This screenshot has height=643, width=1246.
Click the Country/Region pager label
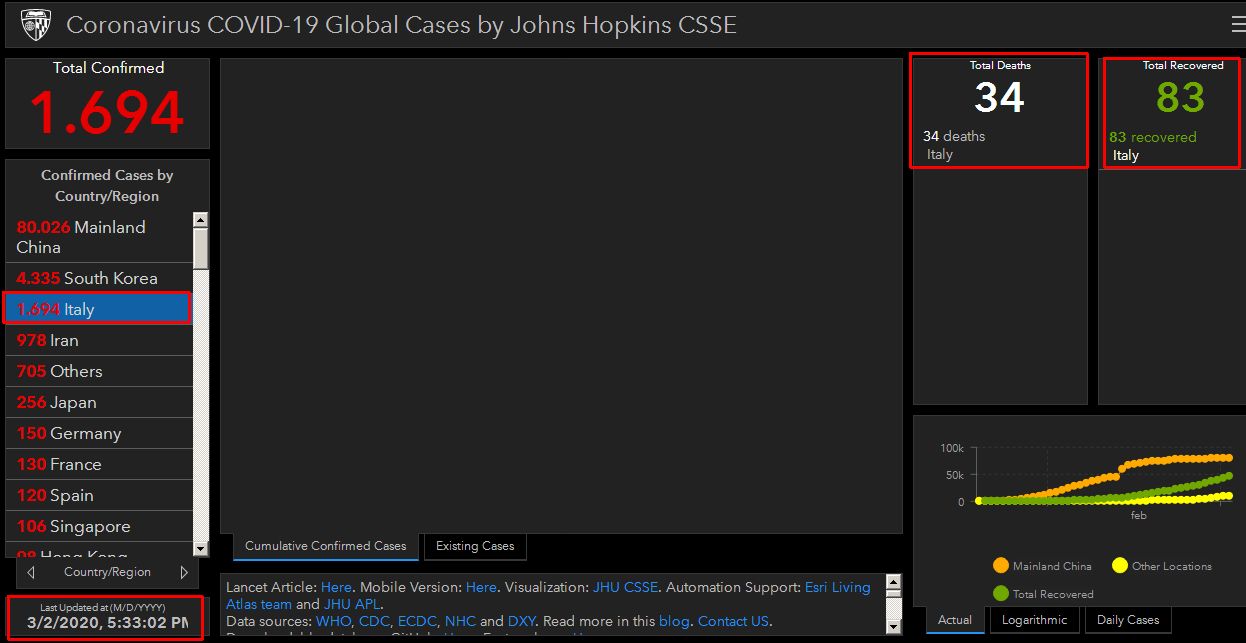click(x=107, y=573)
